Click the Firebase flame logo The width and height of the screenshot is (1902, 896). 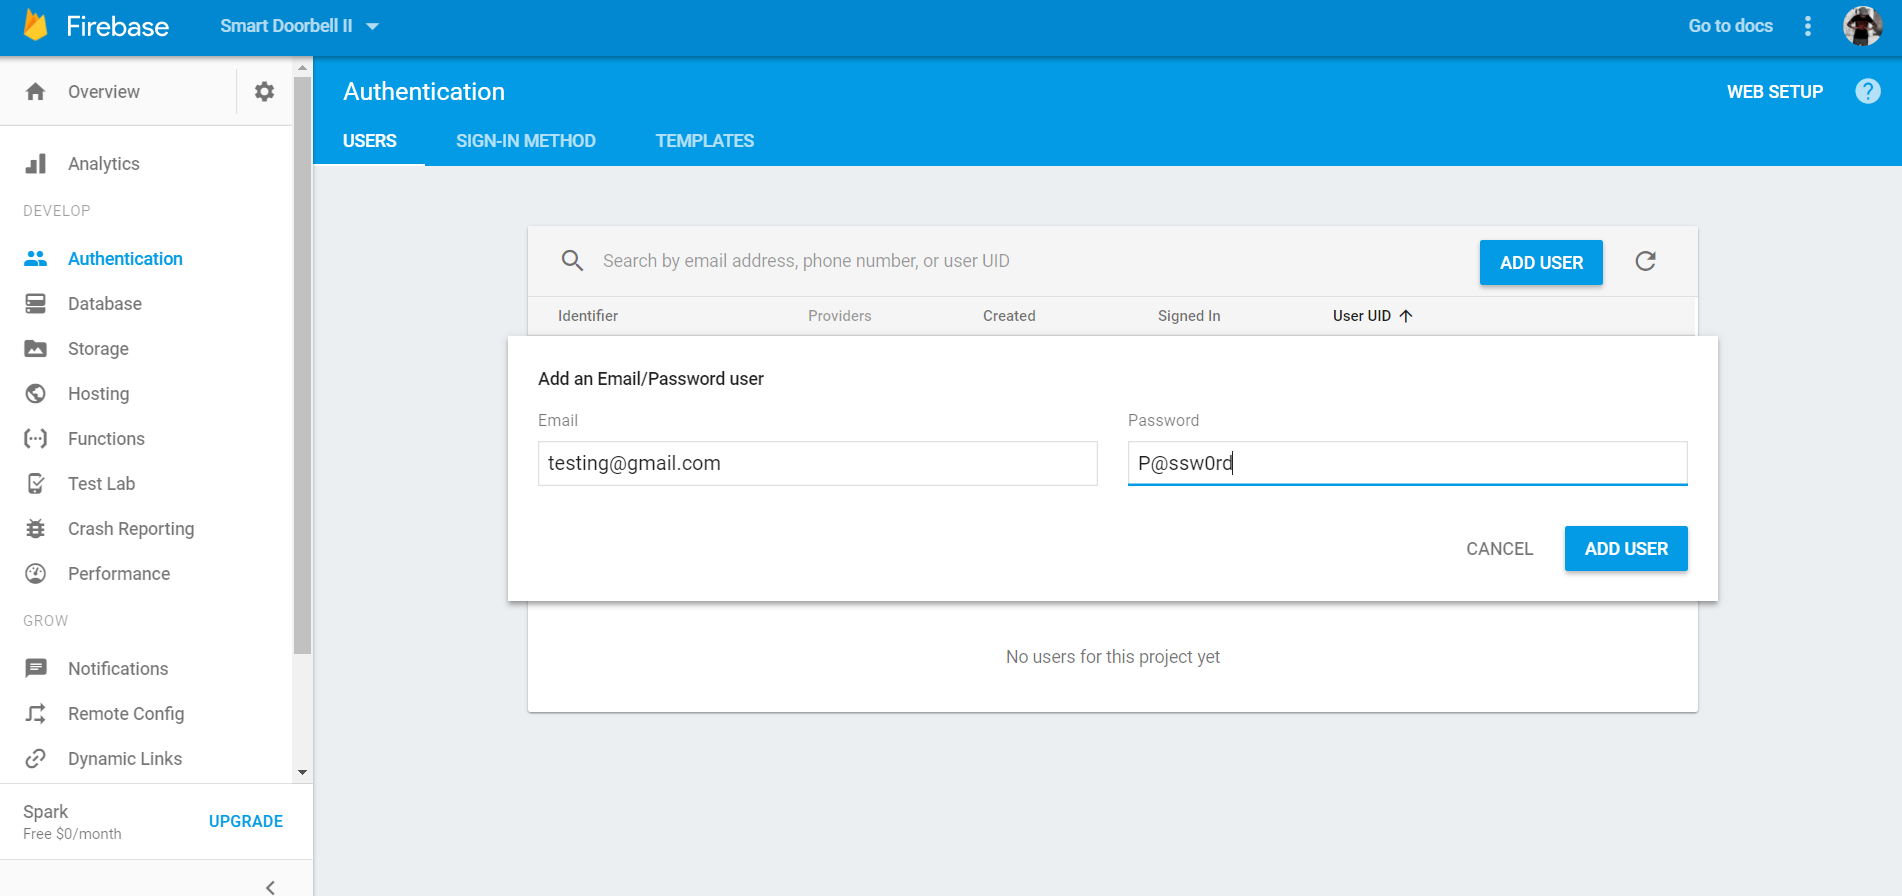(35, 25)
